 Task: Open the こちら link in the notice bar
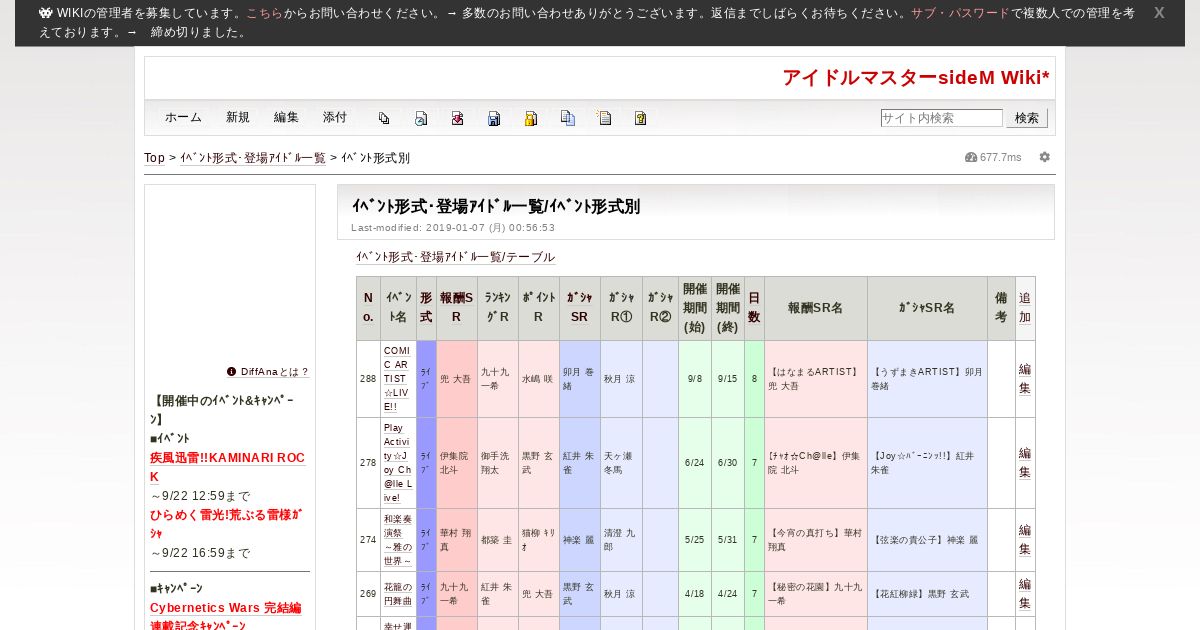coord(264,13)
